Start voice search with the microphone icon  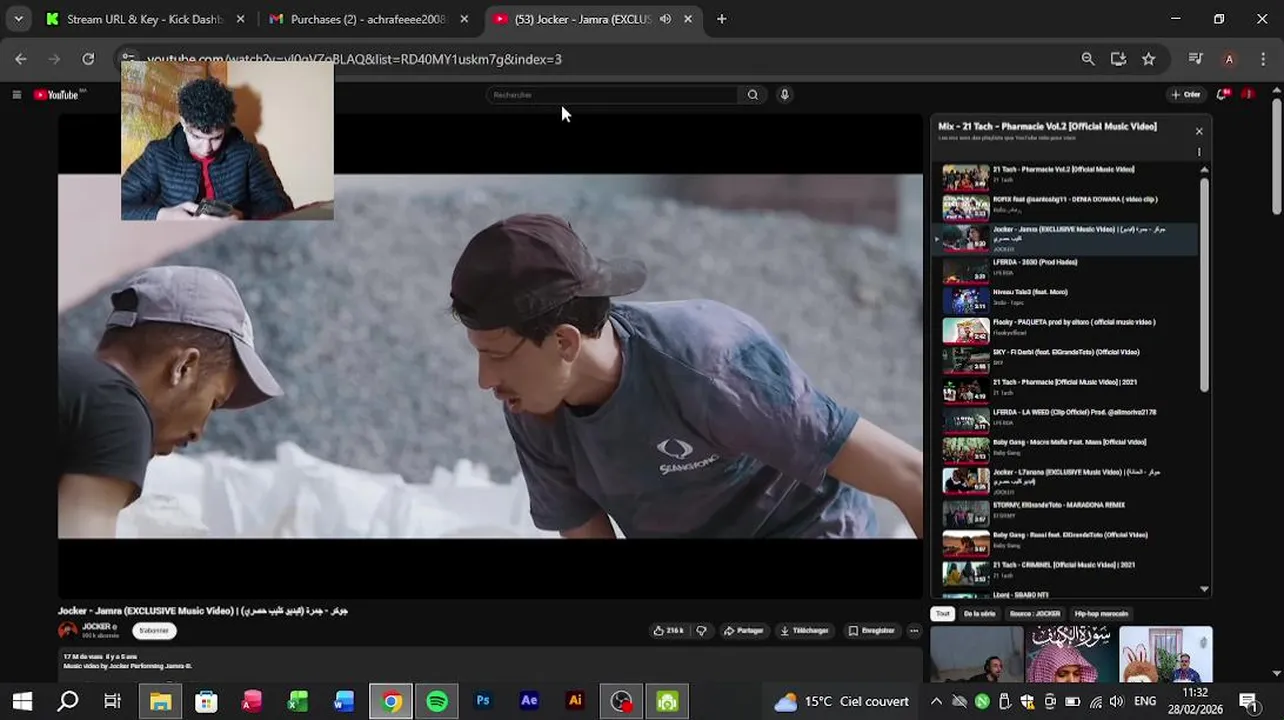pyautogui.click(x=785, y=95)
